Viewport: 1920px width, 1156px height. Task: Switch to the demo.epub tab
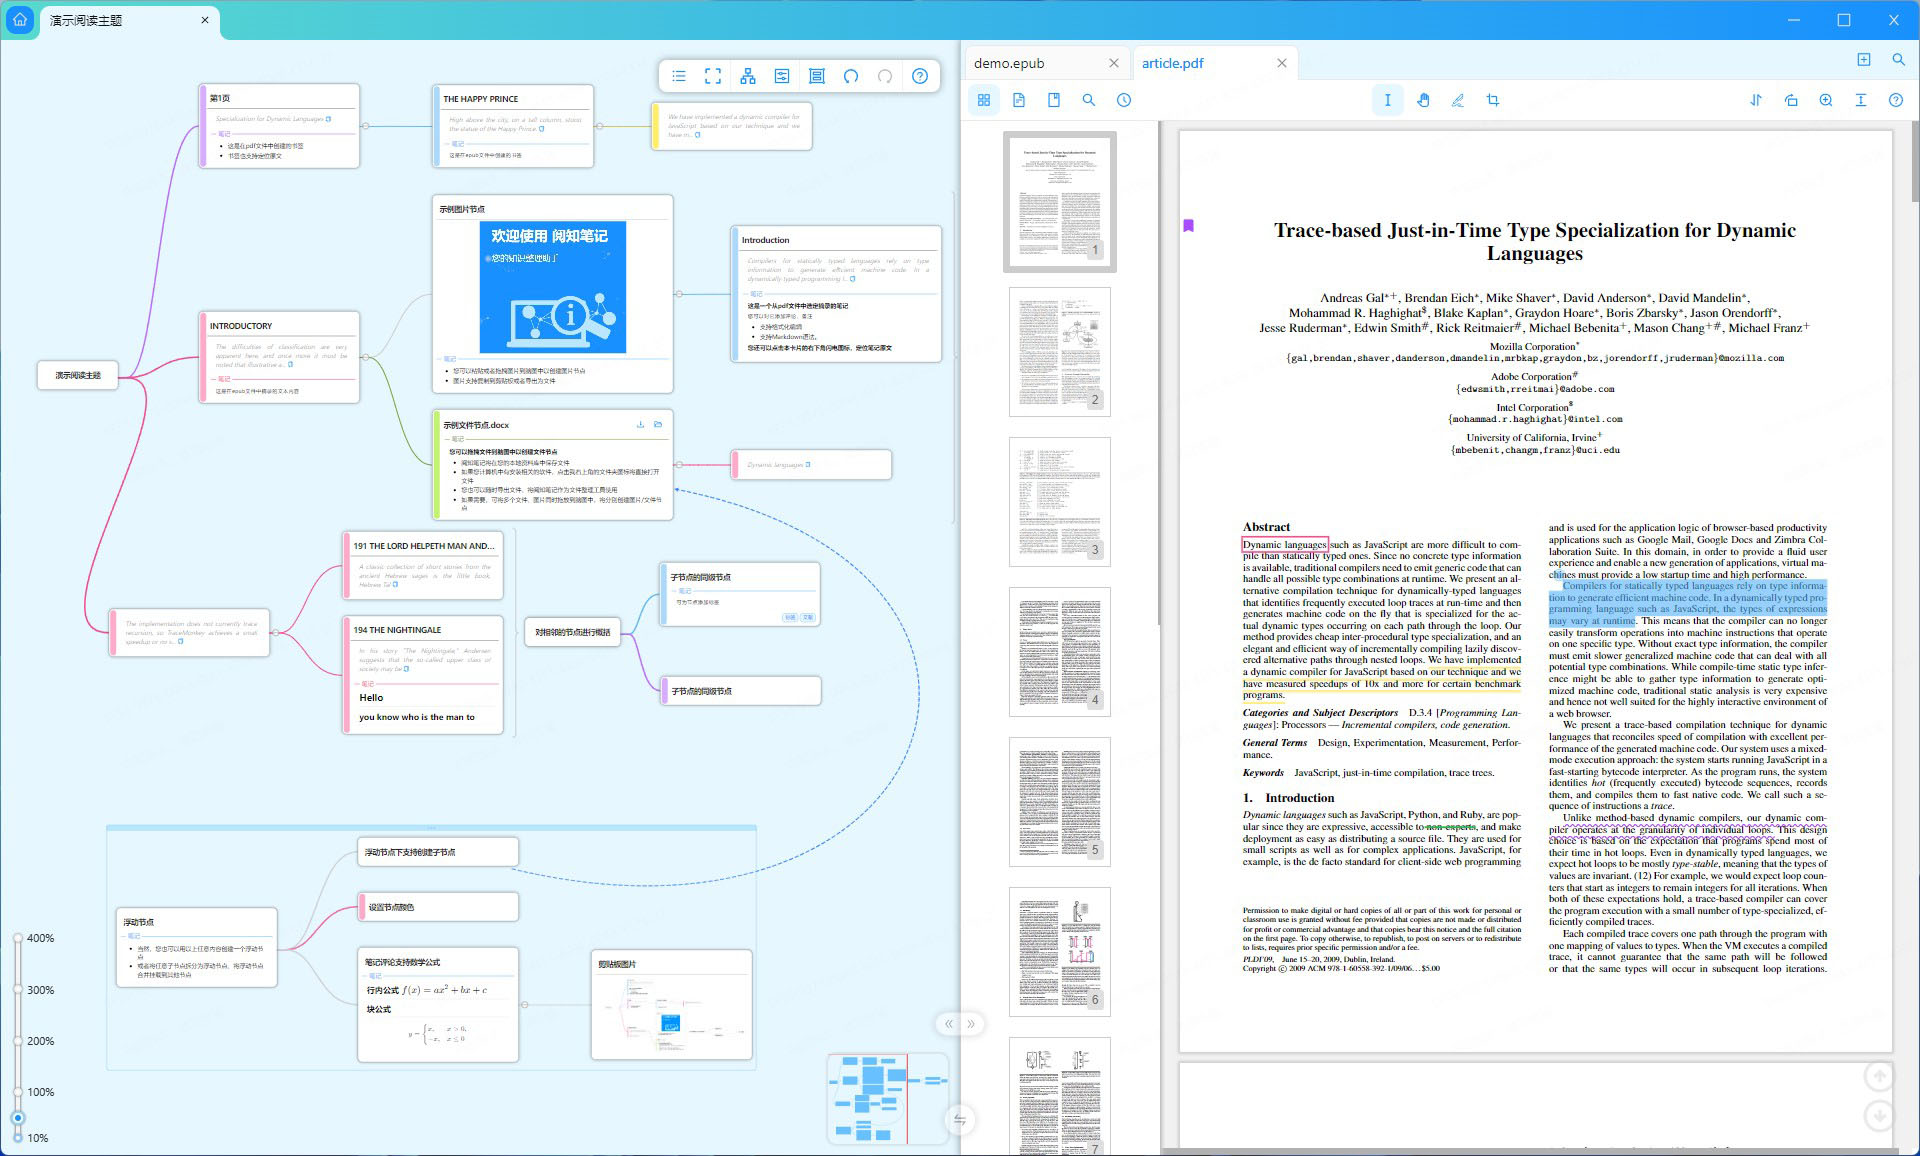pos(1009,63)
